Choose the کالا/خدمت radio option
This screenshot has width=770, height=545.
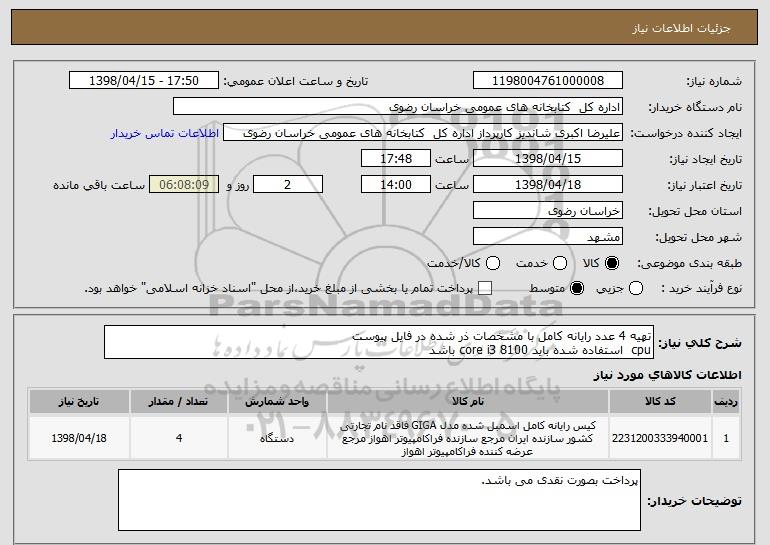(x=490, y=263)
